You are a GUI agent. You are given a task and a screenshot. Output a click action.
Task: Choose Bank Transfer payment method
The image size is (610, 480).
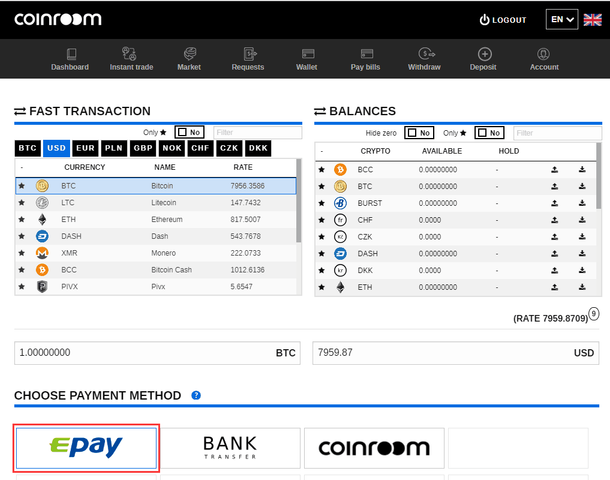[x=230, y=448]
